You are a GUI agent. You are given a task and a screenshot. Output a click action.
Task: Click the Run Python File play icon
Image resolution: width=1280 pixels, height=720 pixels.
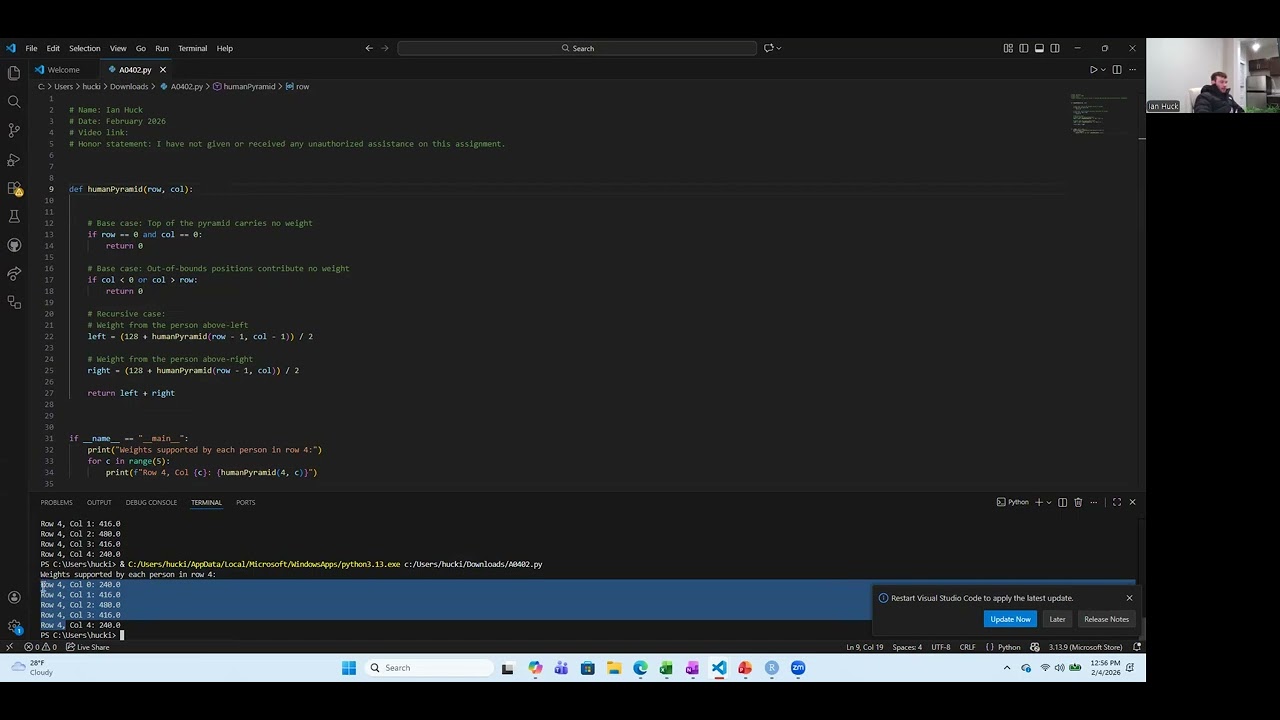pos(1093,70)
